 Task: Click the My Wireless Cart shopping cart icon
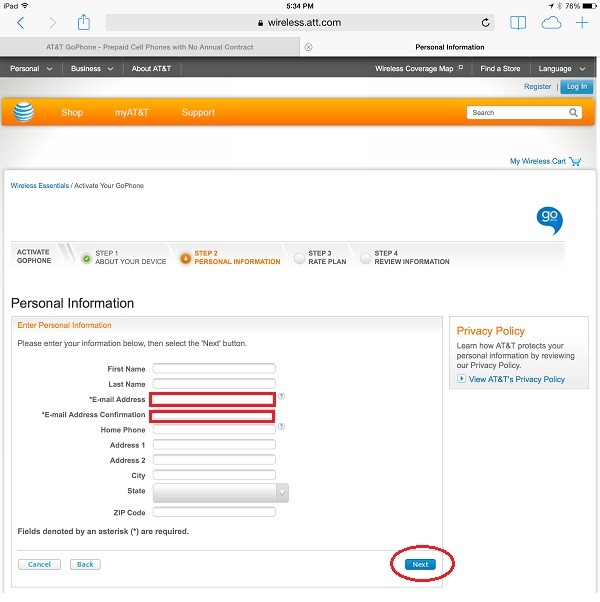coord(575,161)
